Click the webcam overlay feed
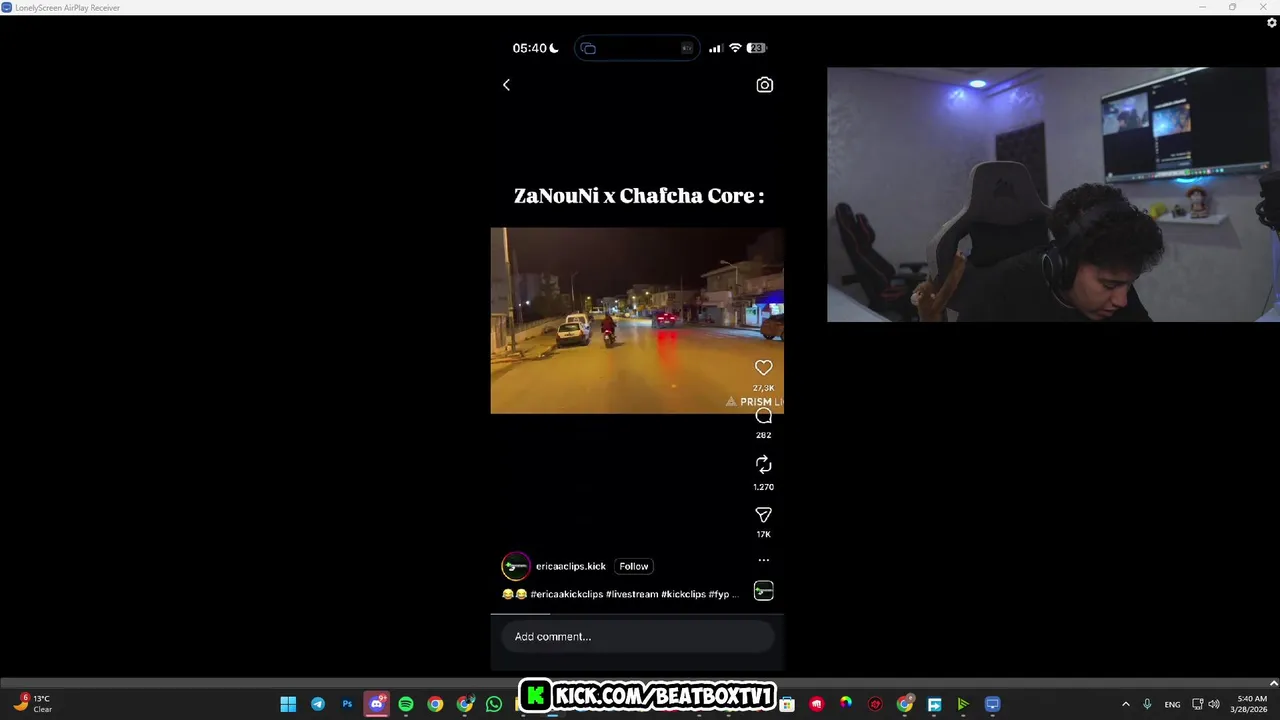1280x720 pixels. (x=1053, y=195)
